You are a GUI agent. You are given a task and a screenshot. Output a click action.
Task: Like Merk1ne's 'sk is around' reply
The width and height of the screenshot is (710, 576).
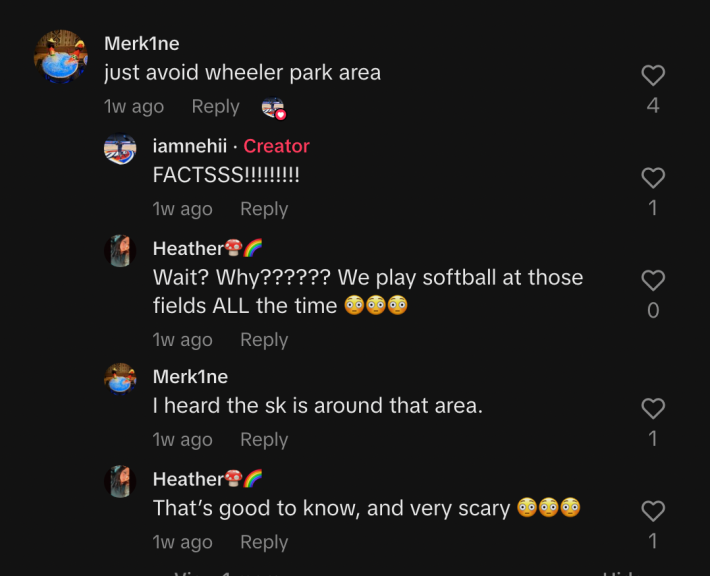click(653, 408)
